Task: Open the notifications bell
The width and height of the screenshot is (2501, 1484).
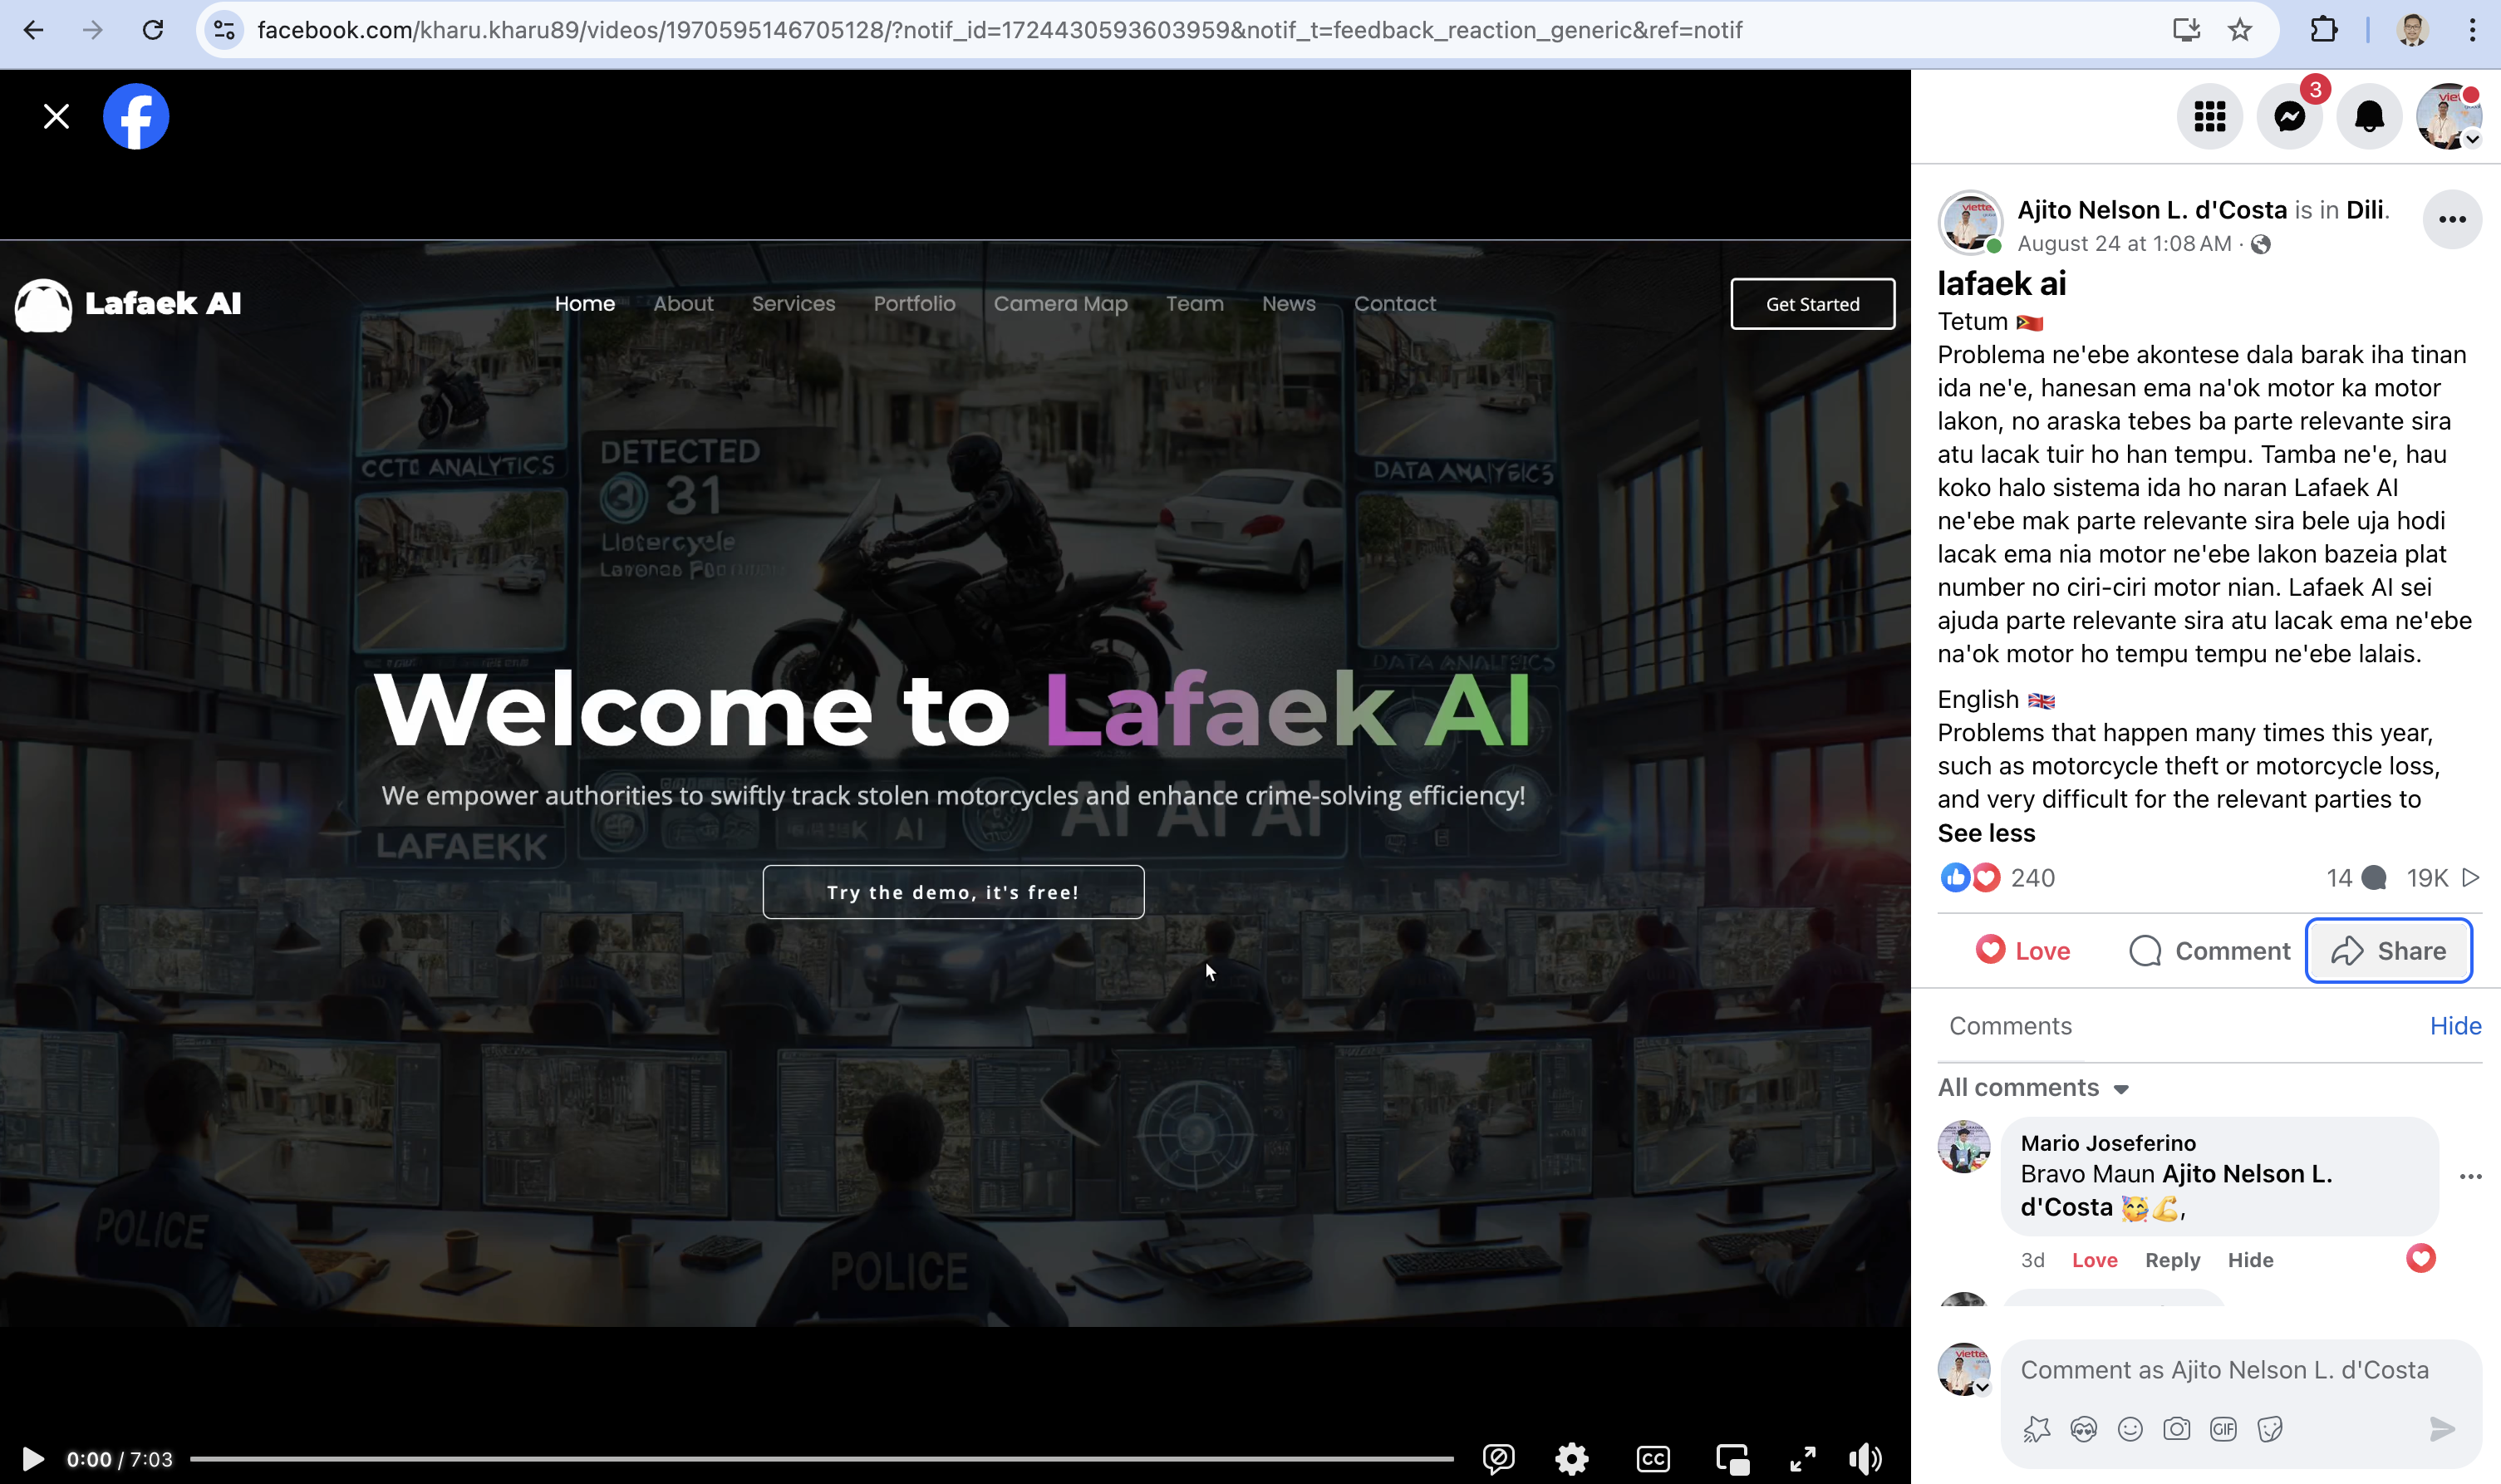Action: coord(2368,115)
